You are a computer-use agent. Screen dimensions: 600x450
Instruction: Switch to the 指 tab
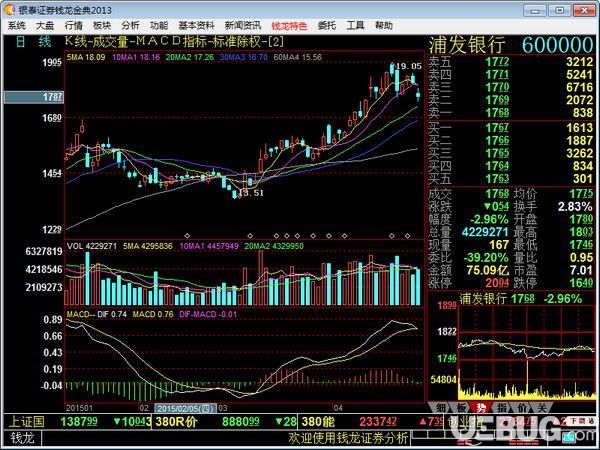click(x=502, y=408)
